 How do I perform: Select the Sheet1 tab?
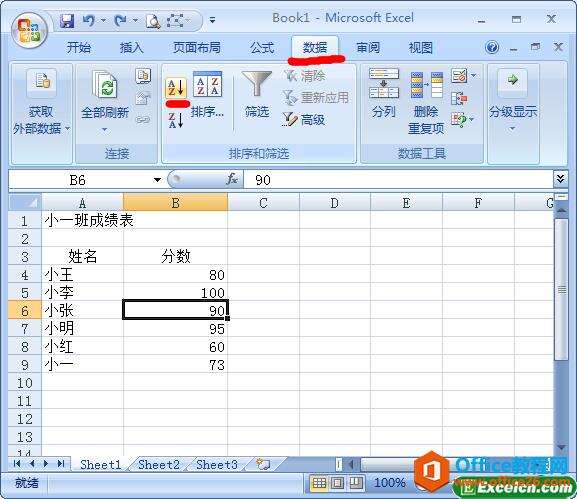100,464
